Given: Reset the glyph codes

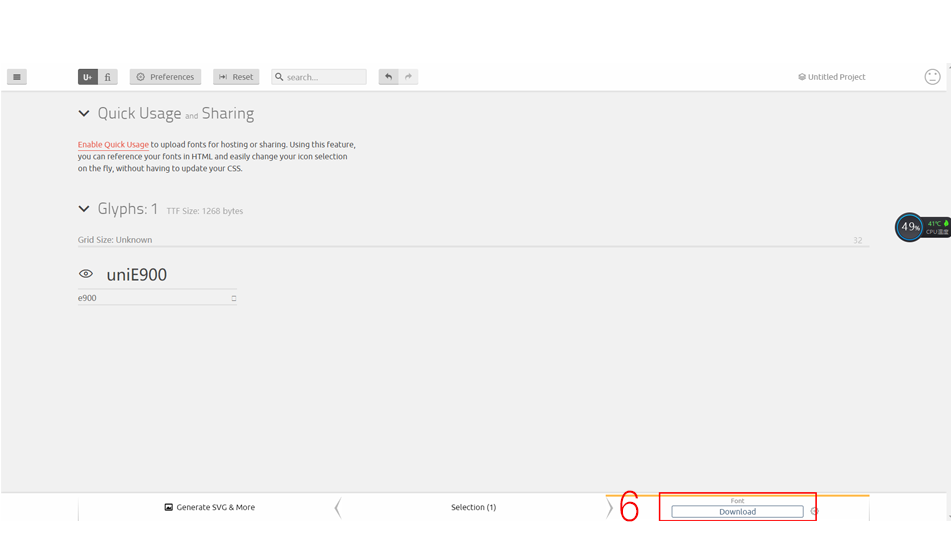Looking at the screenshot, I should [236, 77].
